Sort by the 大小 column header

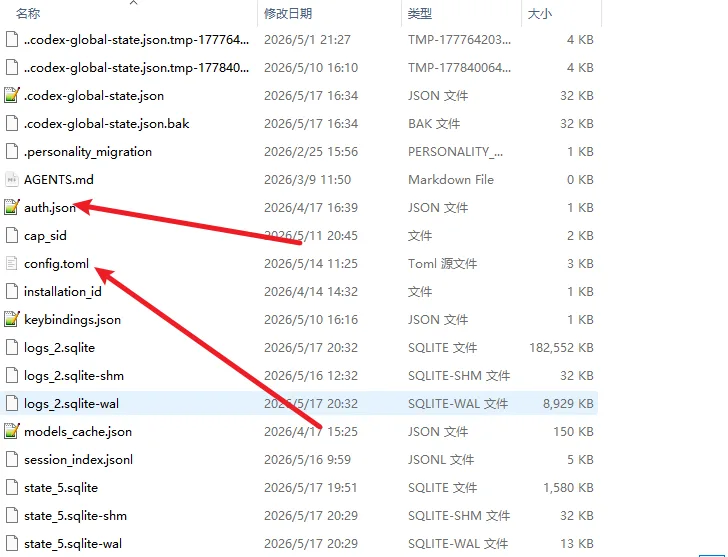pyautogui.click(x=540, y=13)
